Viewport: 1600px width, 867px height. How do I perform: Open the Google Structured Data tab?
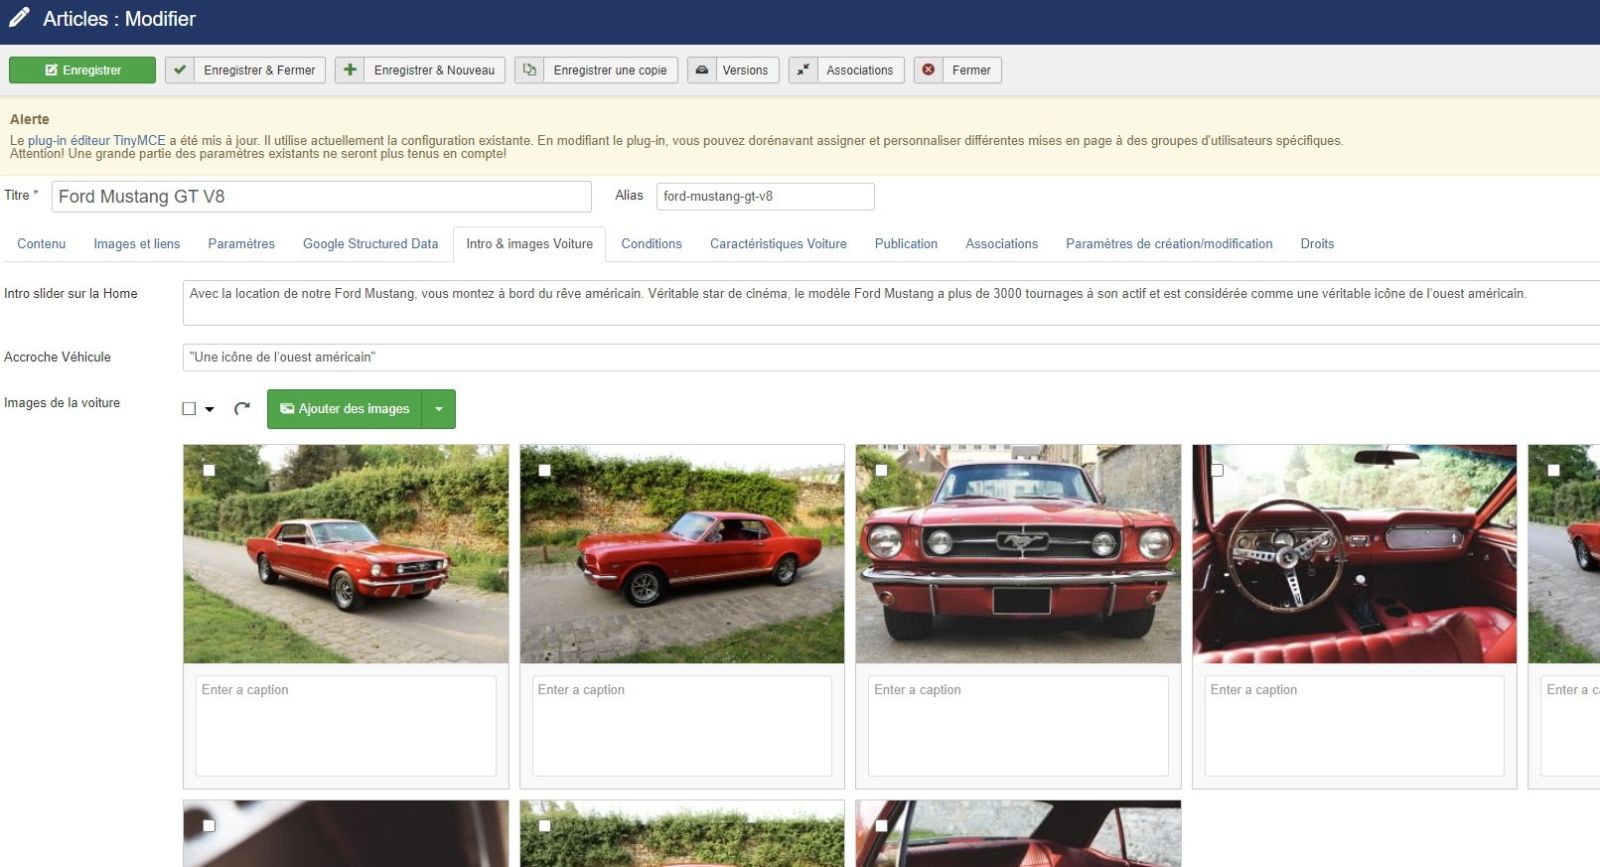tap(370, 244)
